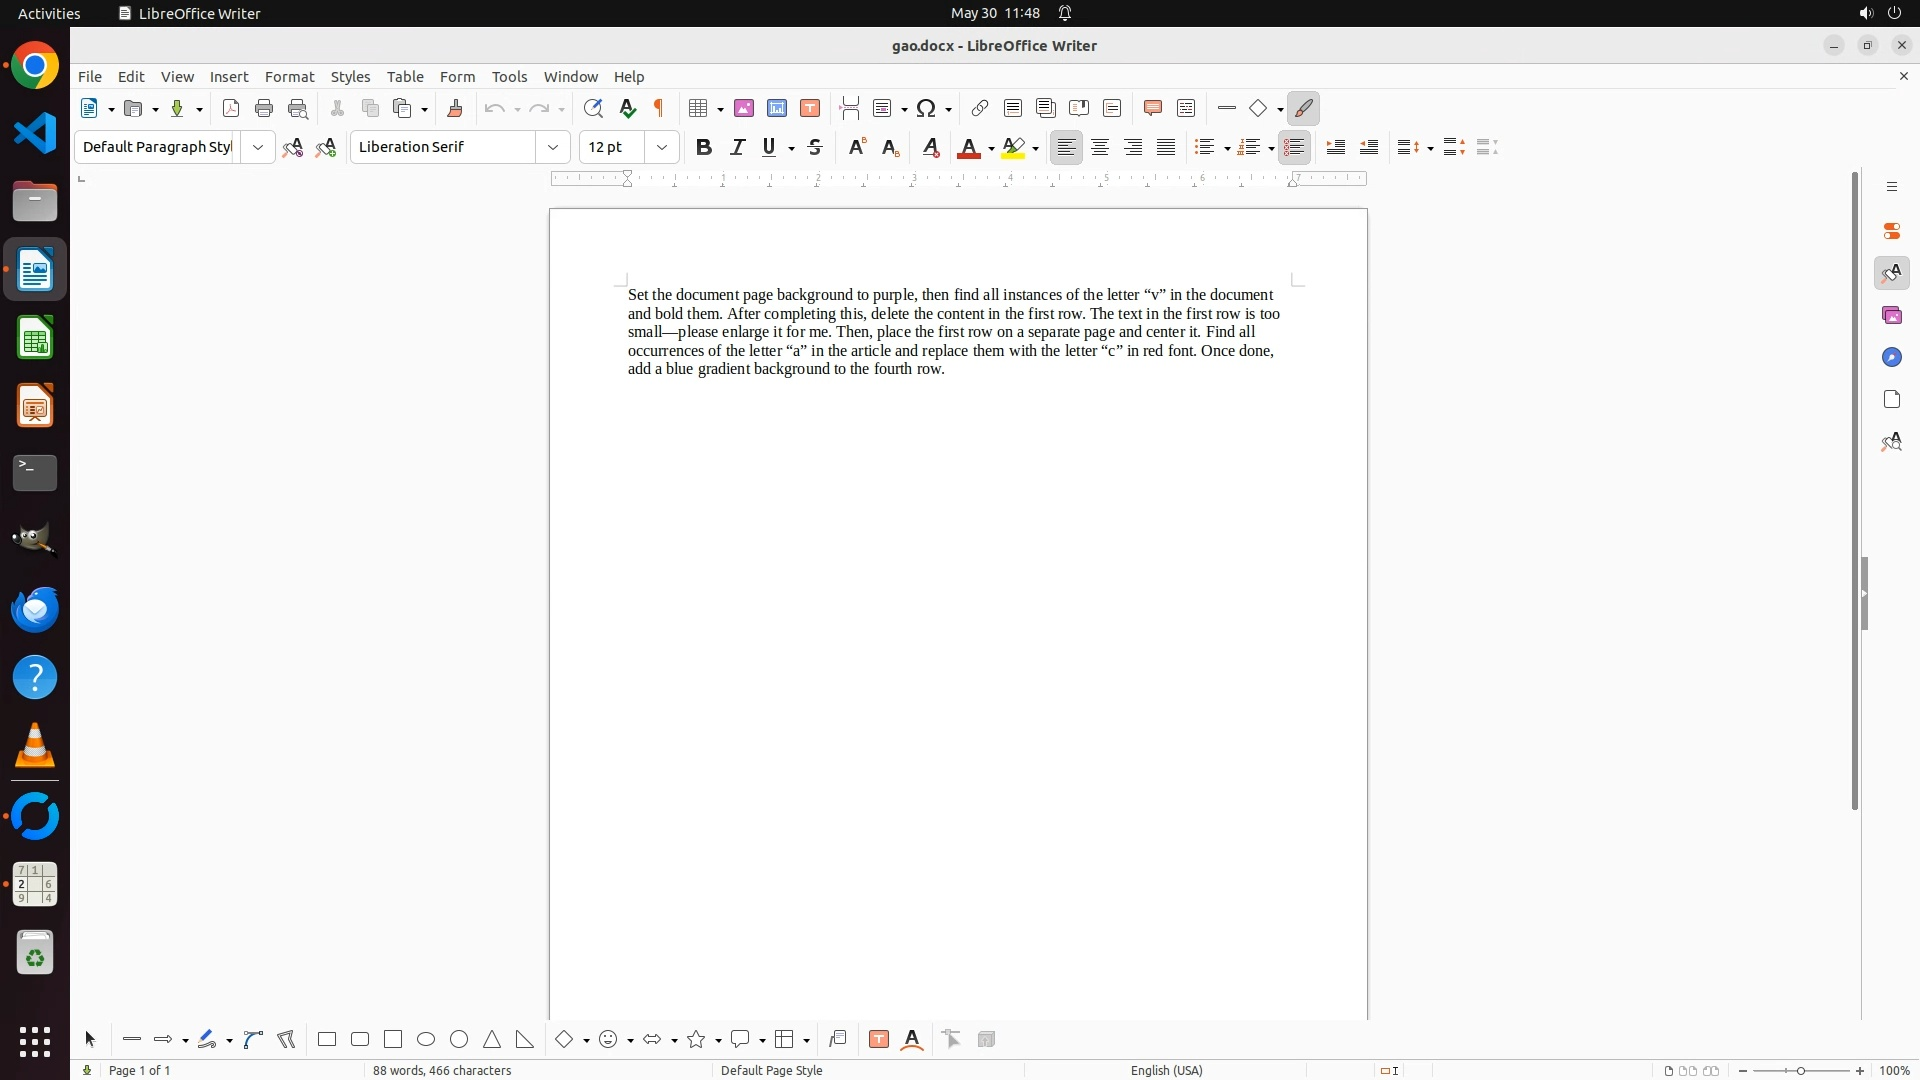The image size is (1920, 1080).
Task: Click the Export as PDF icon
Action: pyautogui.click(x=231, y=108)
